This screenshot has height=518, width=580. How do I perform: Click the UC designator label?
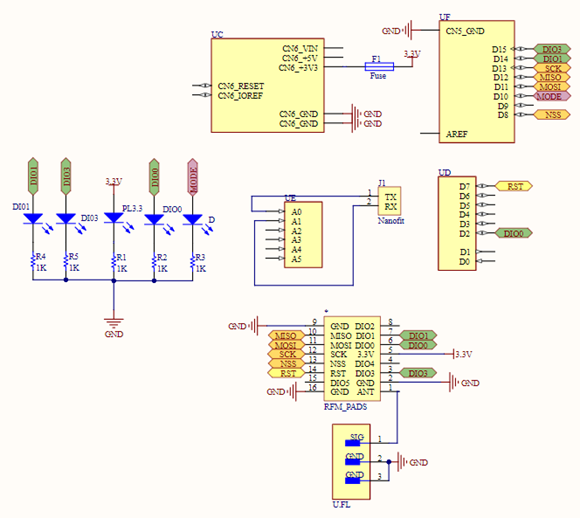[217, 34]
